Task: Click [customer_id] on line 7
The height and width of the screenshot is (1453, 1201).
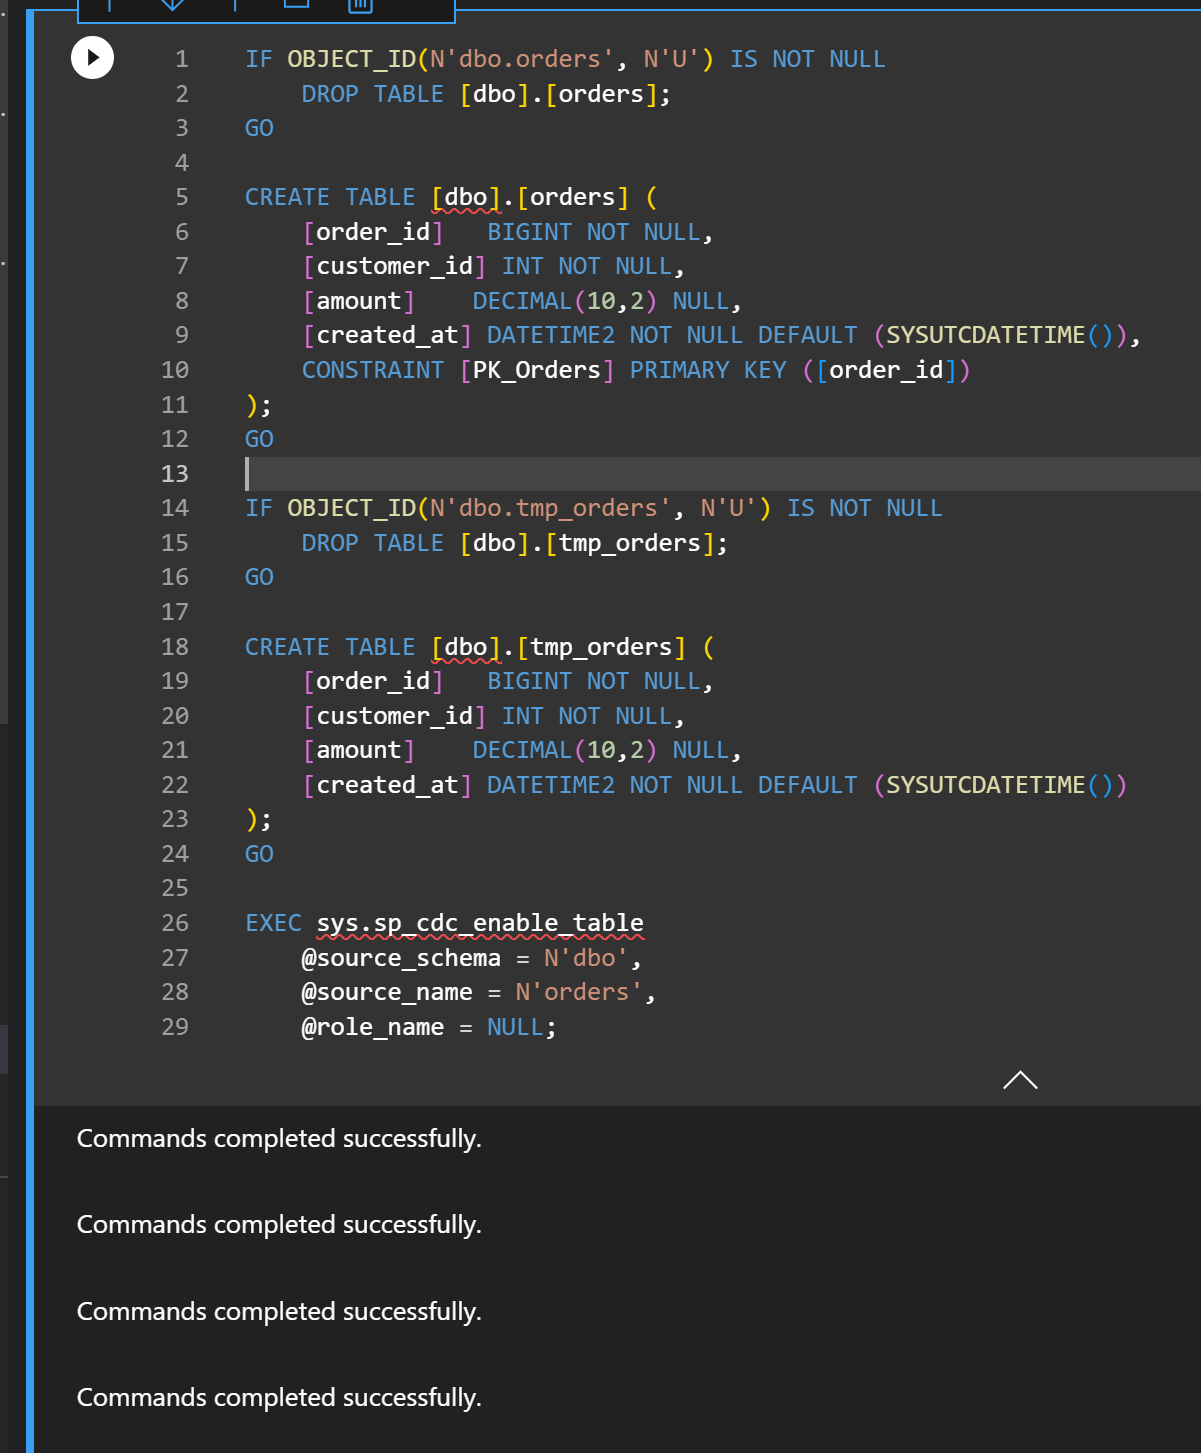Action: (x=394, y=266)
